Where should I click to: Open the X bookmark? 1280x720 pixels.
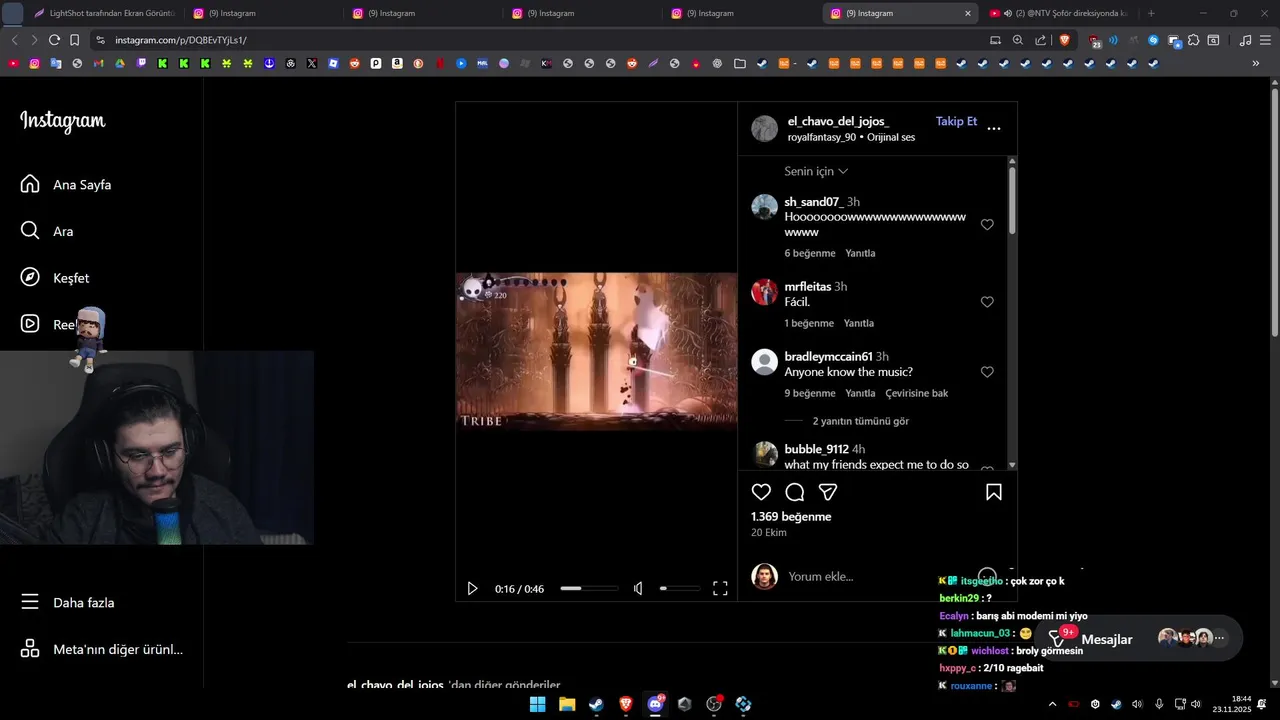312,63
